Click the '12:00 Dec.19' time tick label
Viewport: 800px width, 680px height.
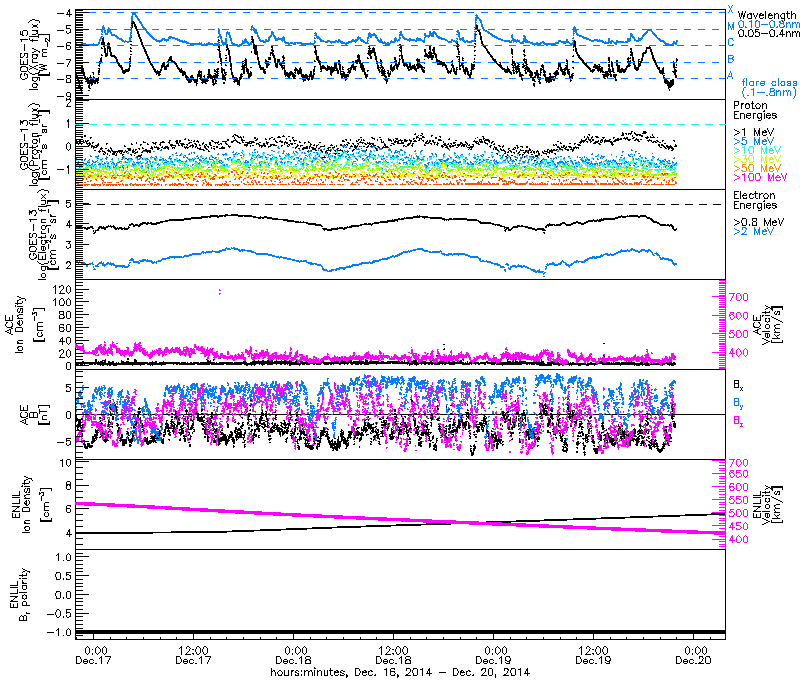593,655
